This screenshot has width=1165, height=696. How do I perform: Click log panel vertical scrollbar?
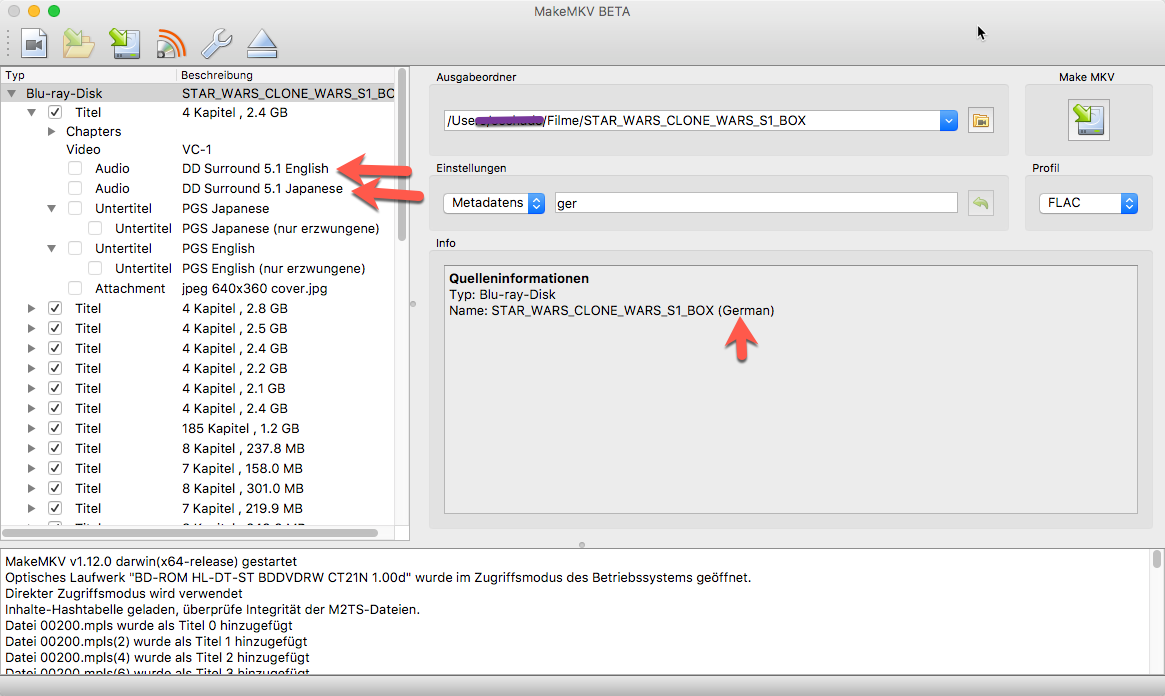(x=1157, y=559)
